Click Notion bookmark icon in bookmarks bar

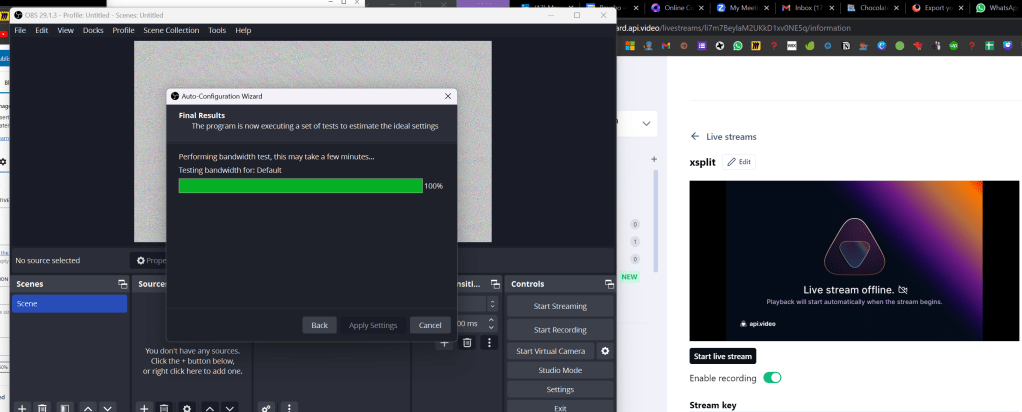845,46
